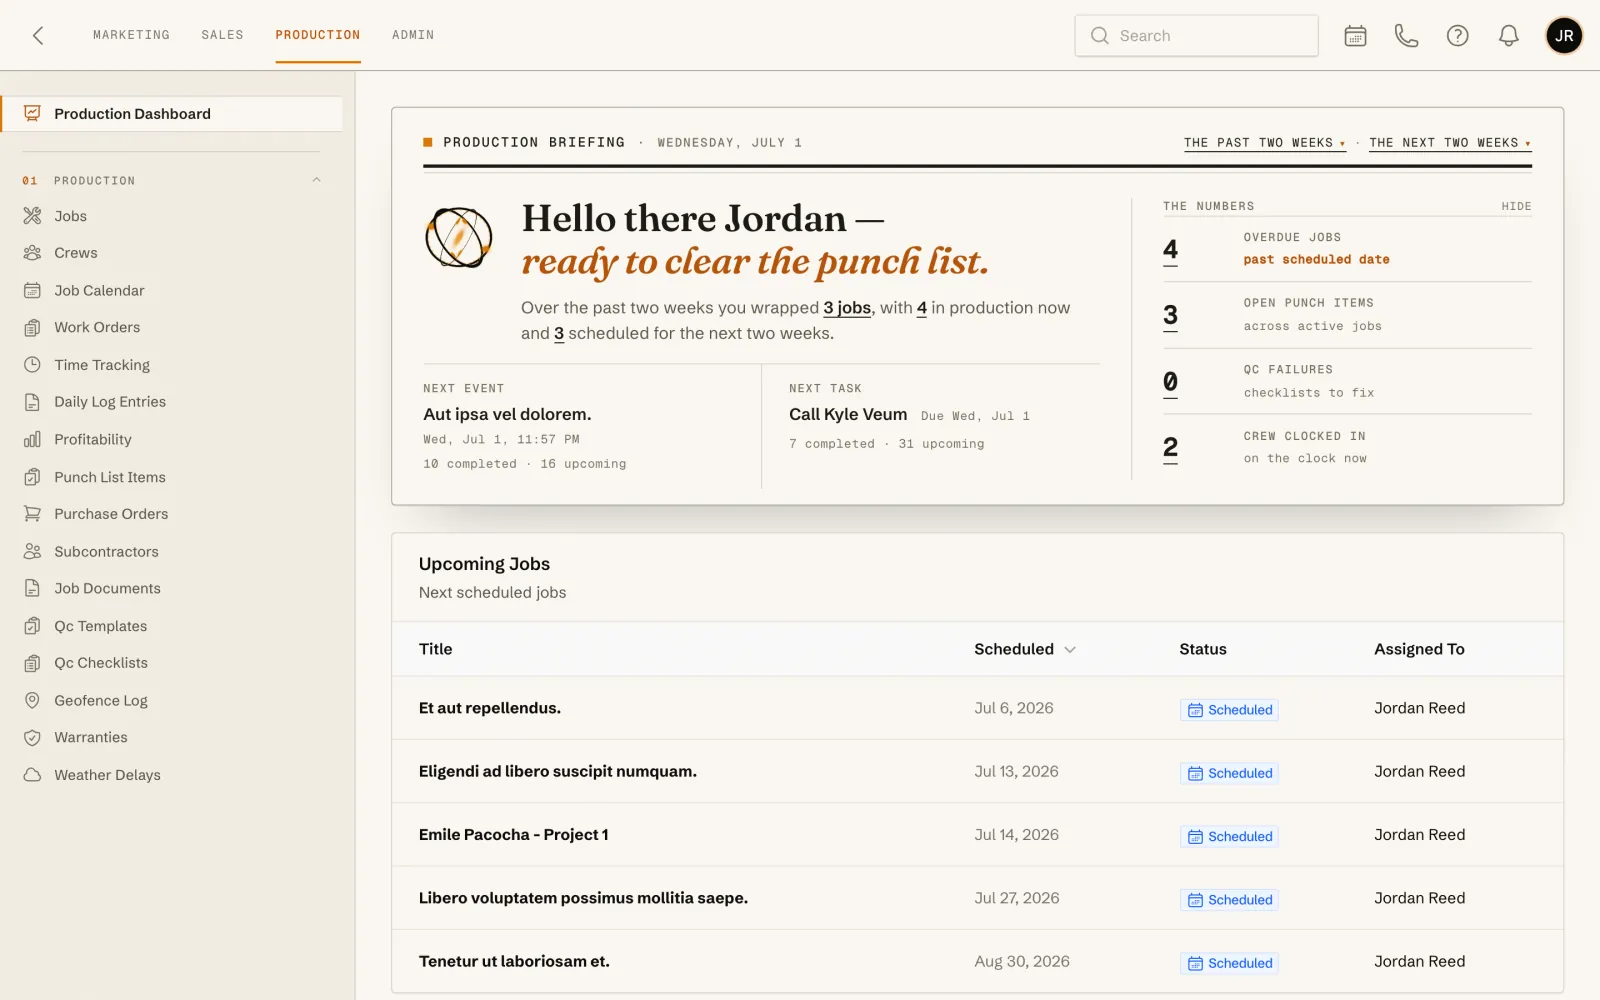Click the phone icon in the header
This screenshot has width=1600, height=1000.
[x=1406, y=36]
